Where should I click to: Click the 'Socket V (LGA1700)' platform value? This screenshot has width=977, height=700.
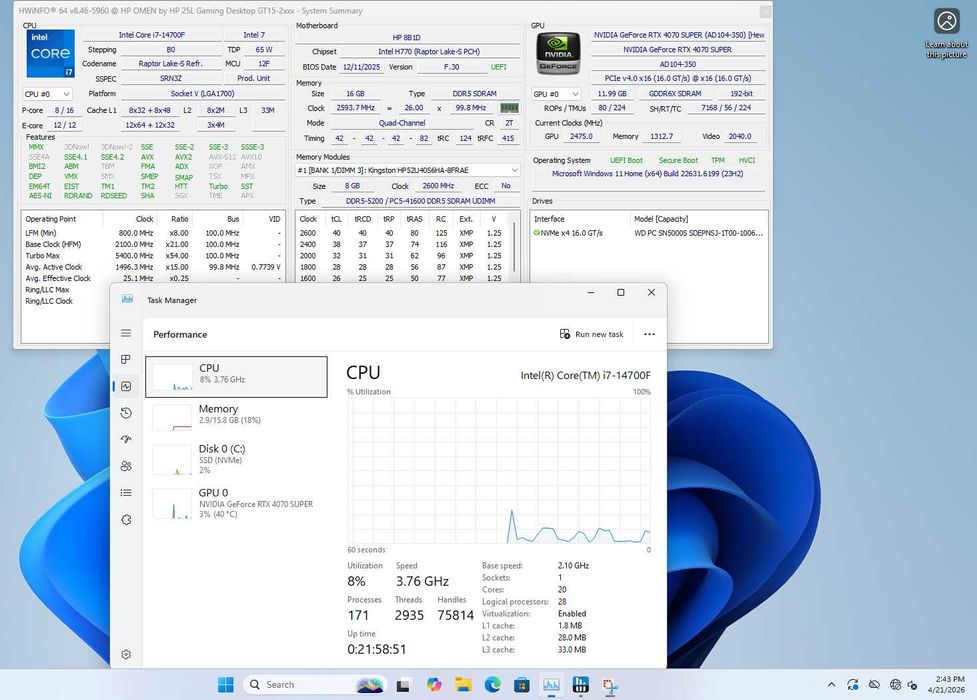click(x=203, y=93)
